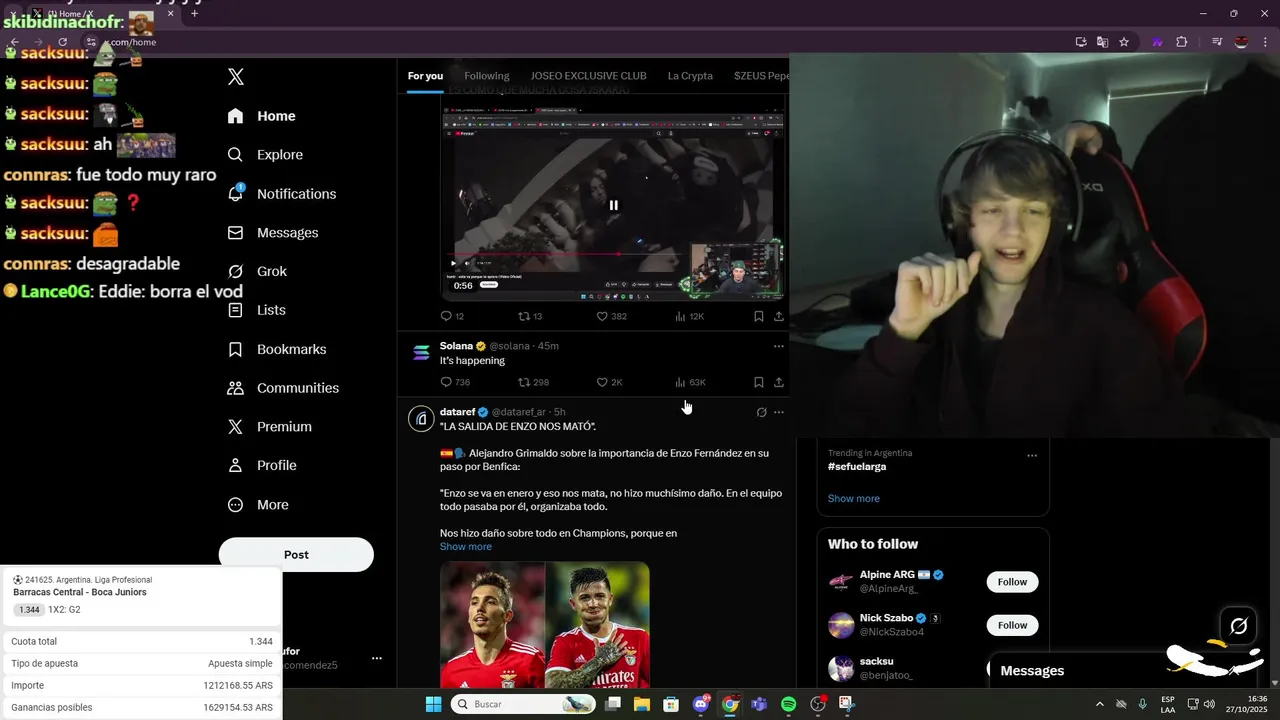This screenshot has height=720, width=1280.
Task: Share Solana's post
Action: 779,382
